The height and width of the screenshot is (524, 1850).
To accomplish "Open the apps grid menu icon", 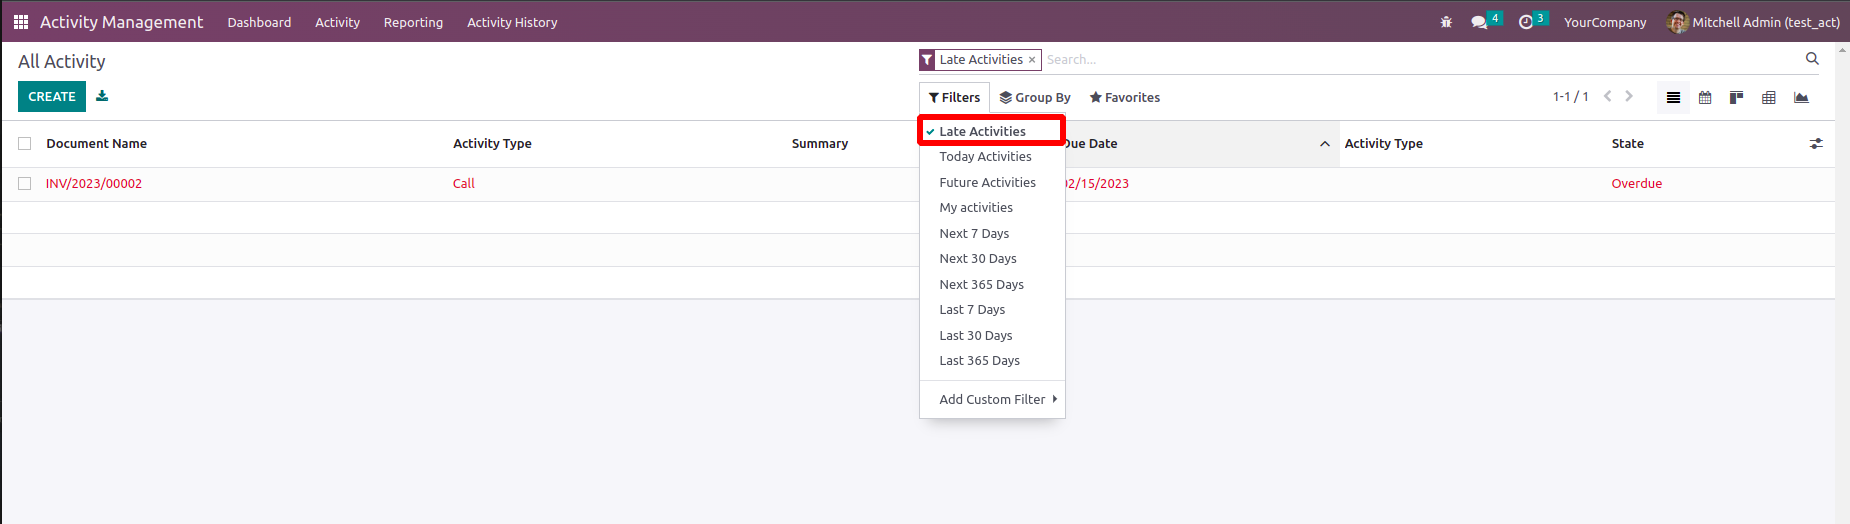I will pos(21,22).
